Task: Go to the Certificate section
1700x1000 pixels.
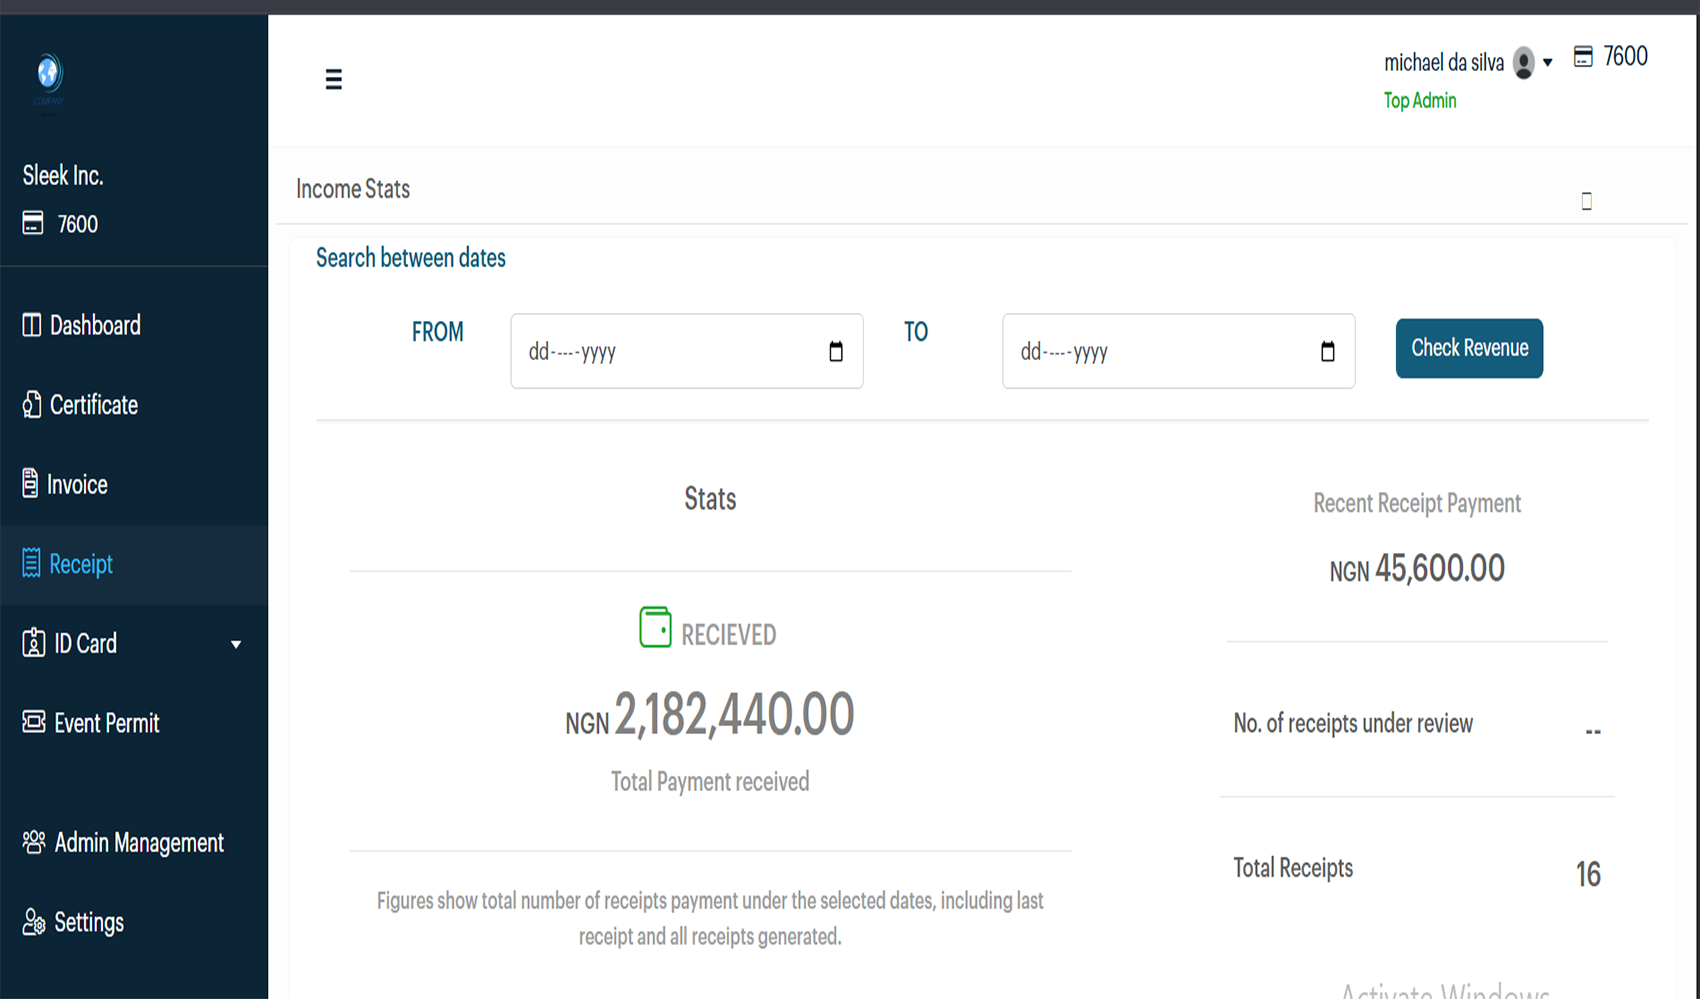Action: [93, 405]
